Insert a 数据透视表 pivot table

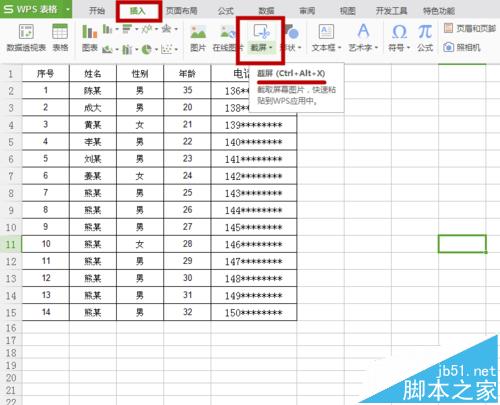click(x=26, y=38)
